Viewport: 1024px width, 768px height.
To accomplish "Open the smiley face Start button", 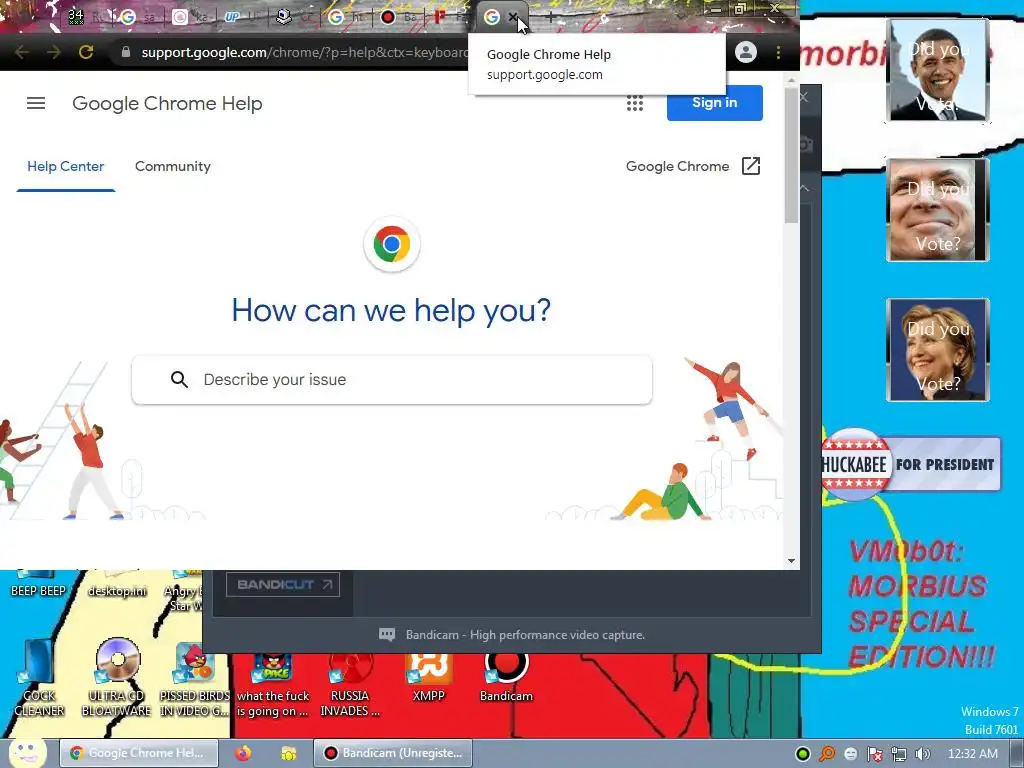I will tap(27, 752).
